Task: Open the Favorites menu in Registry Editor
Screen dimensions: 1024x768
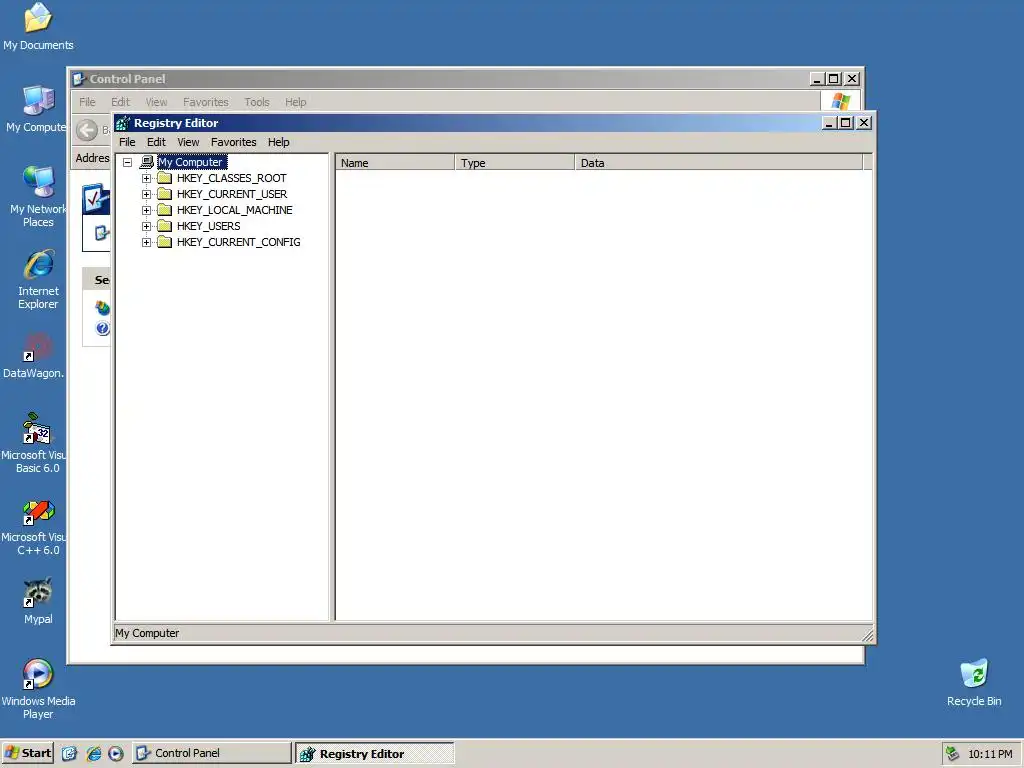Action: 233,142
